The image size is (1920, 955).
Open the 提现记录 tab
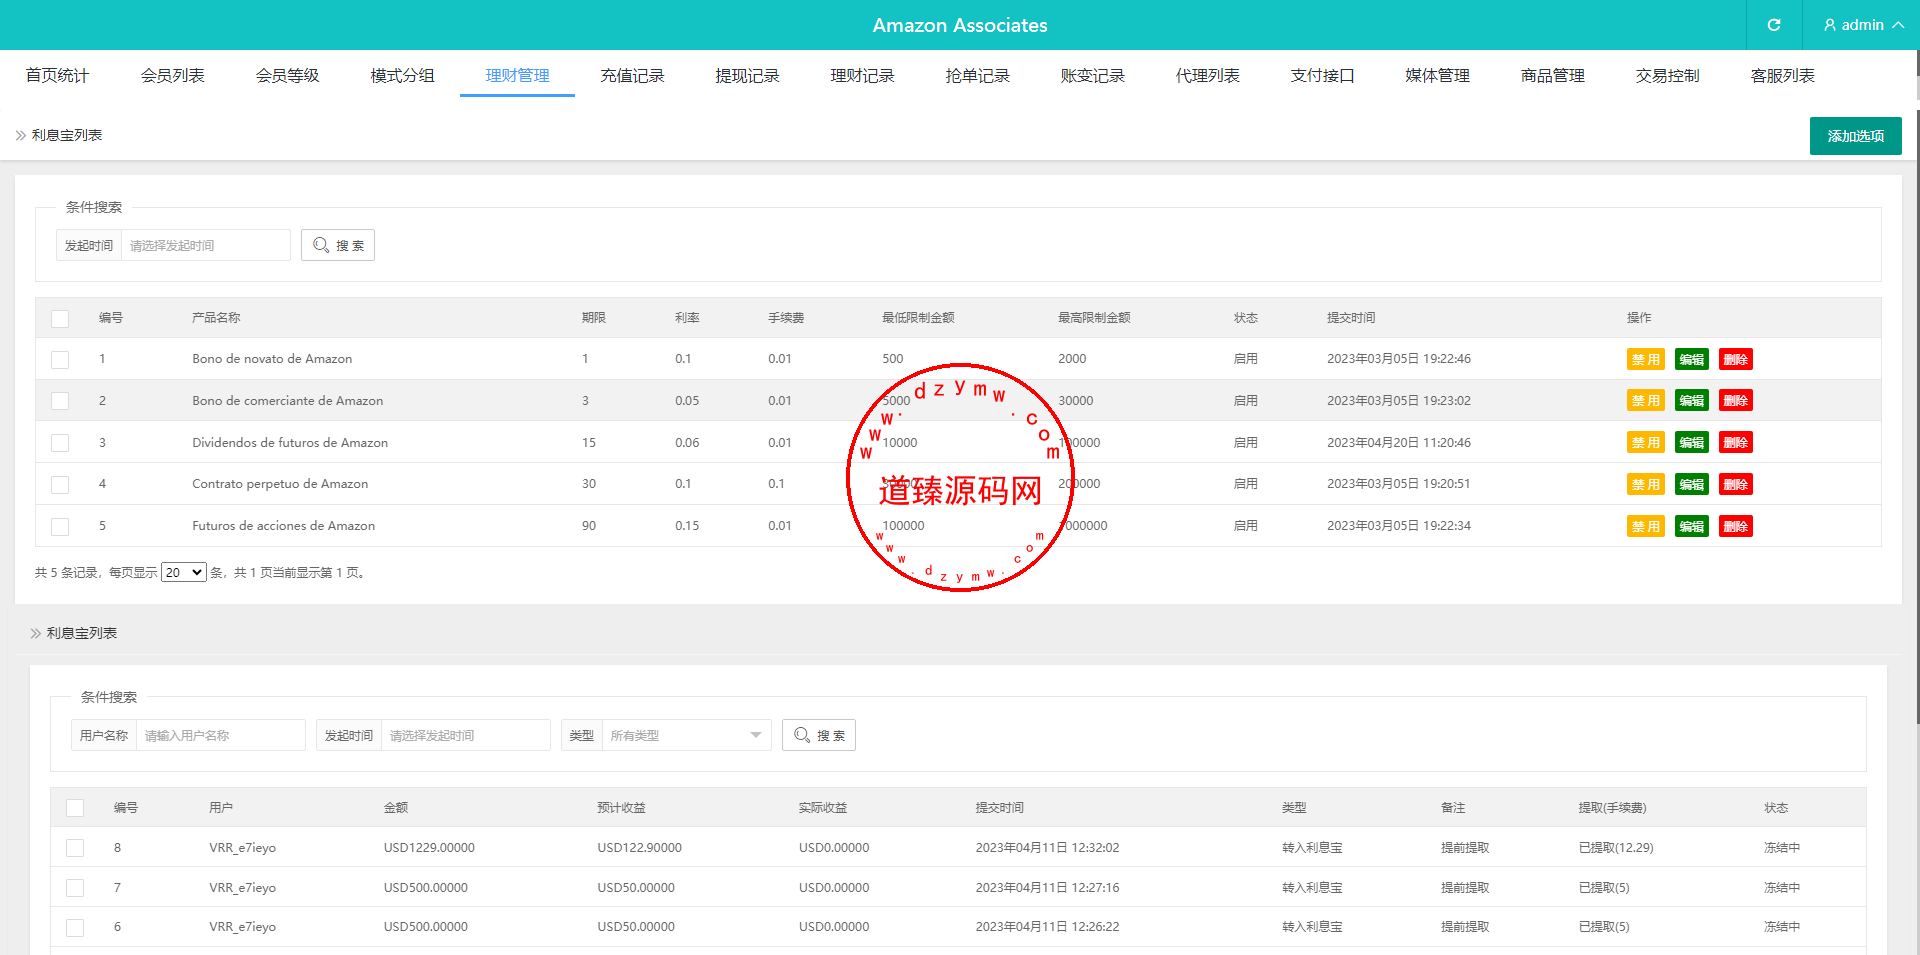click(747, 76)
